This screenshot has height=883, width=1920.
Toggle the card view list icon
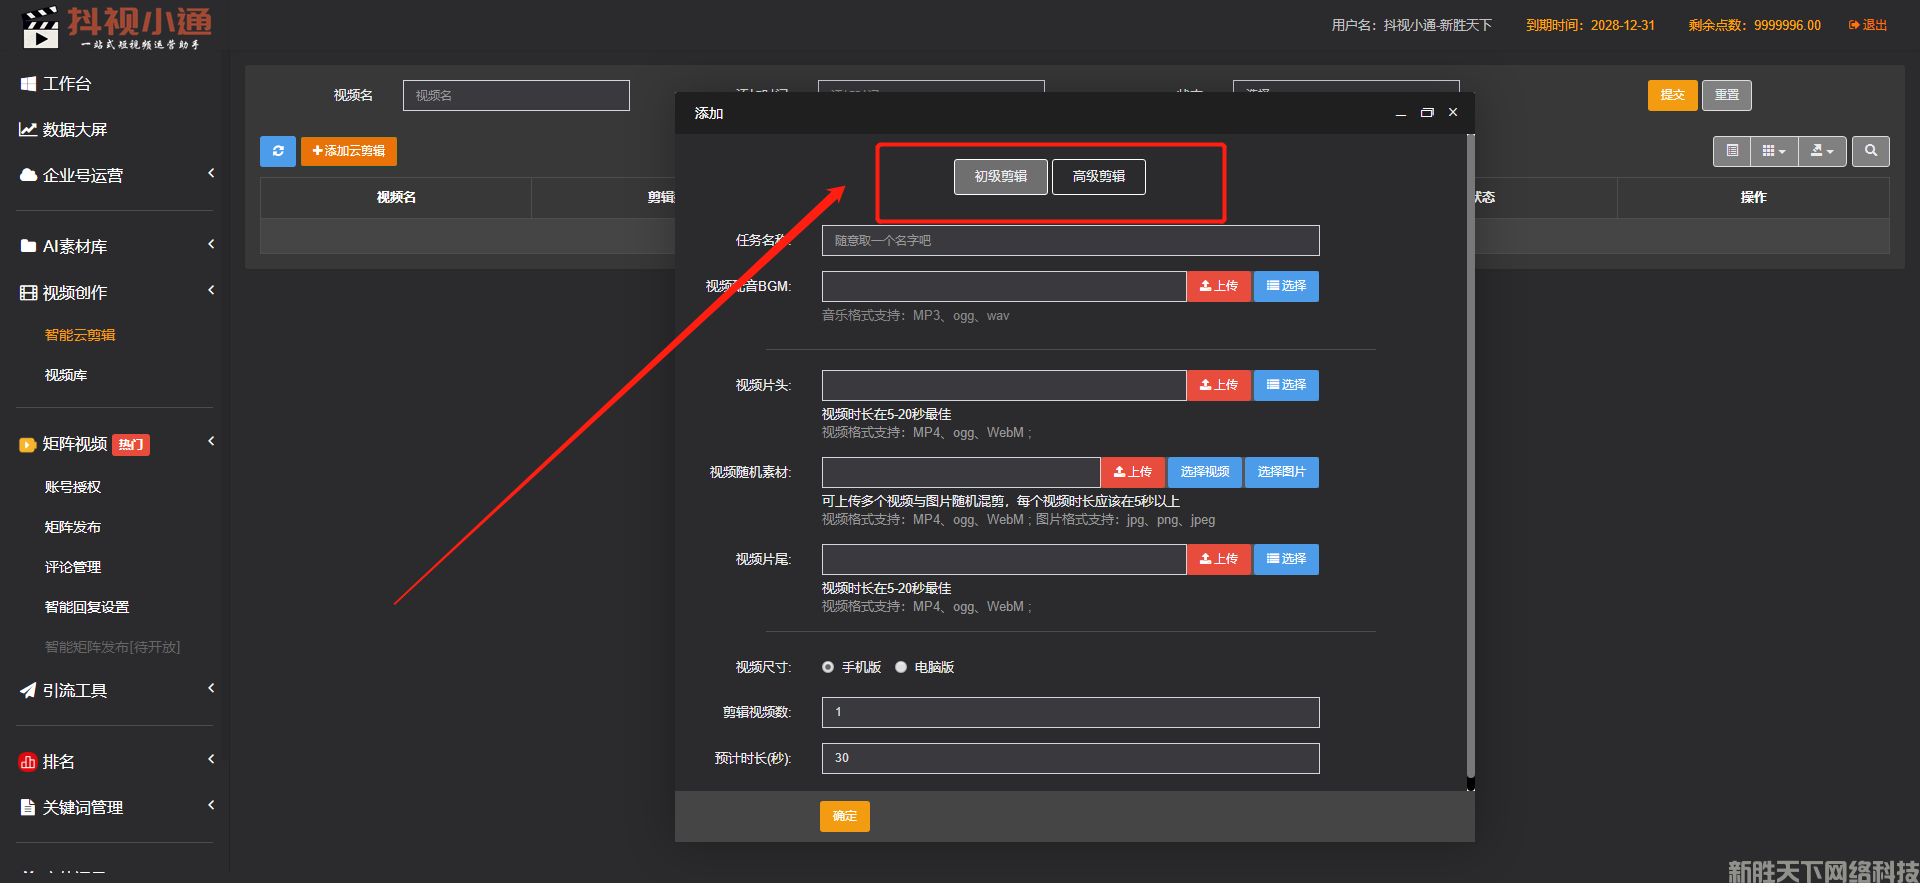click(1732, 151)
